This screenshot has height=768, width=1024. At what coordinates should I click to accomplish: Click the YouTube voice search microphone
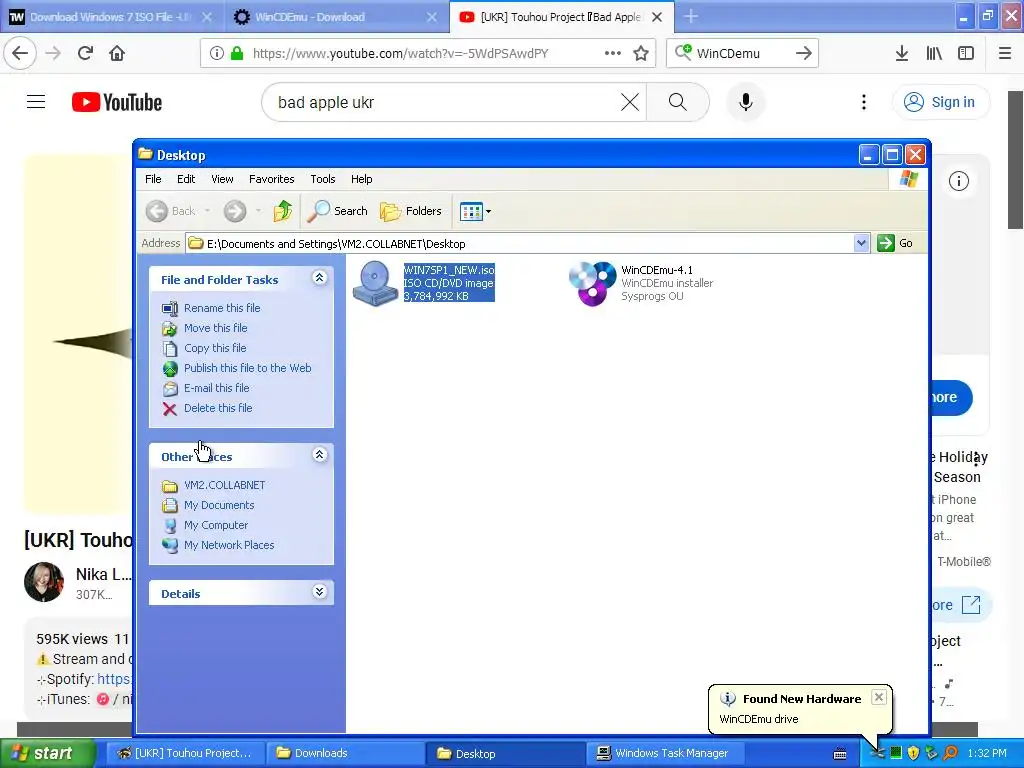click(x=746, y=102)
